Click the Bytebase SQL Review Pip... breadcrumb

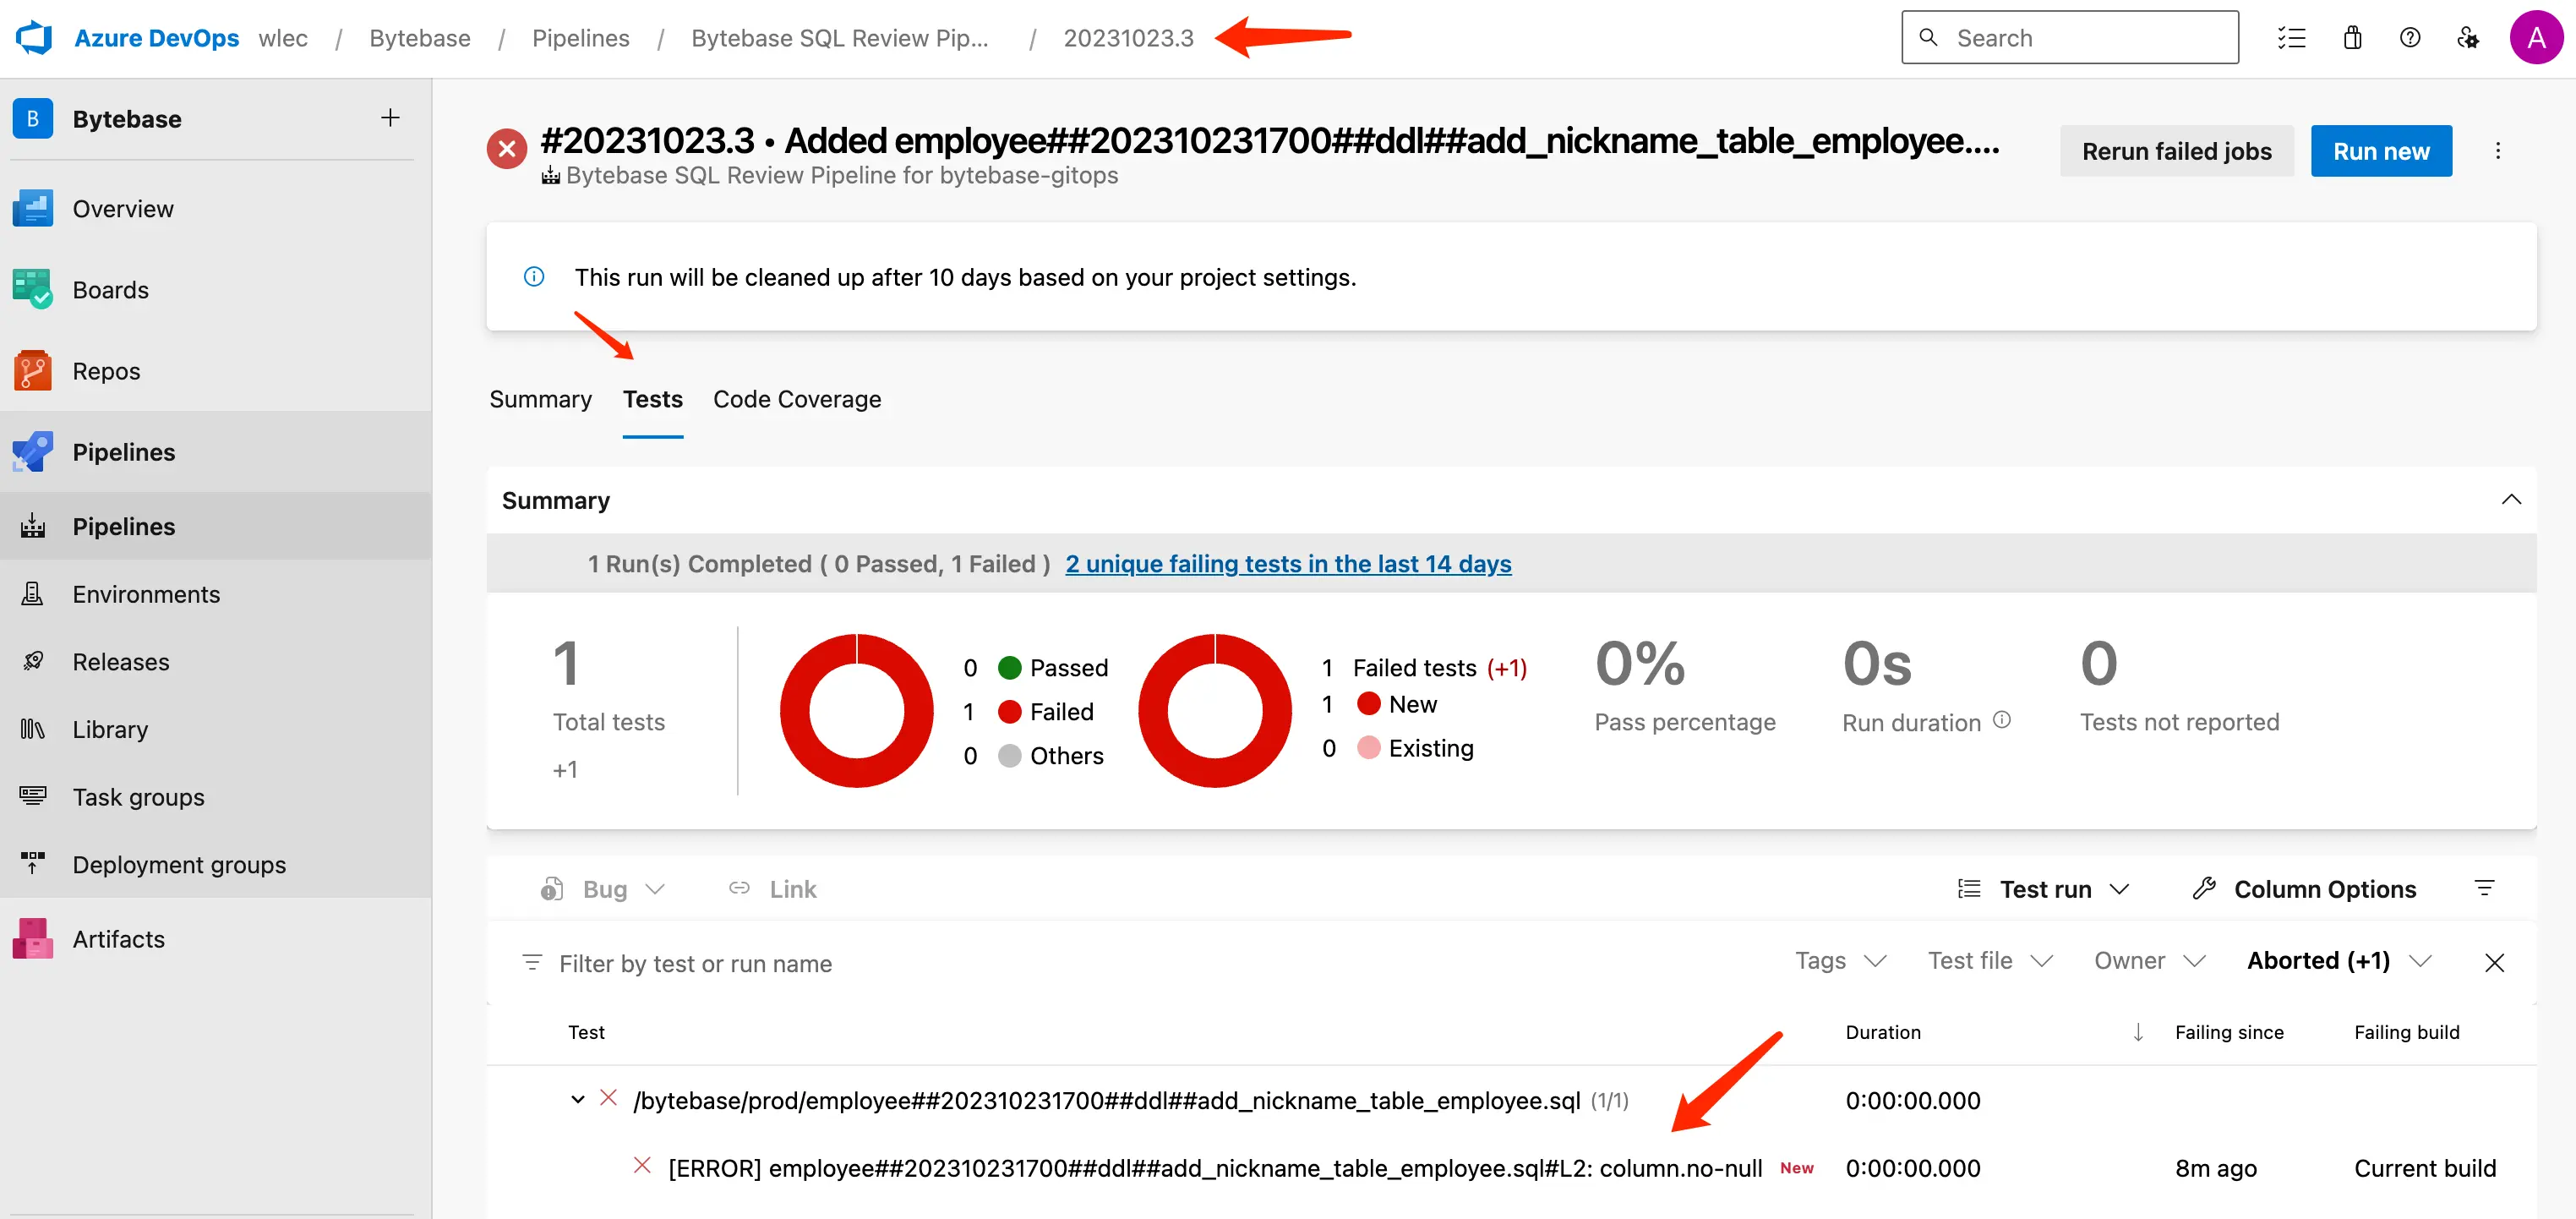point(840,38)
